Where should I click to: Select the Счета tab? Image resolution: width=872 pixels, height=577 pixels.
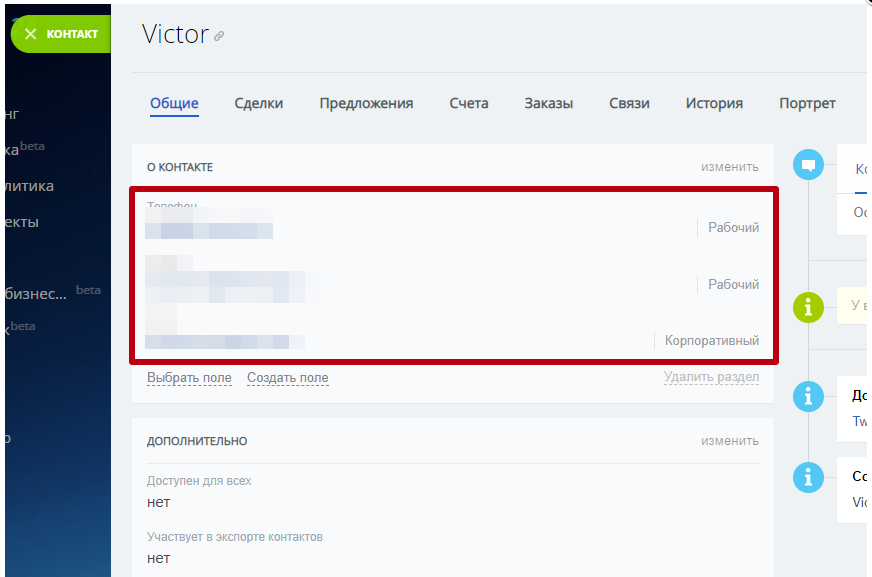(x=469, y=103)
